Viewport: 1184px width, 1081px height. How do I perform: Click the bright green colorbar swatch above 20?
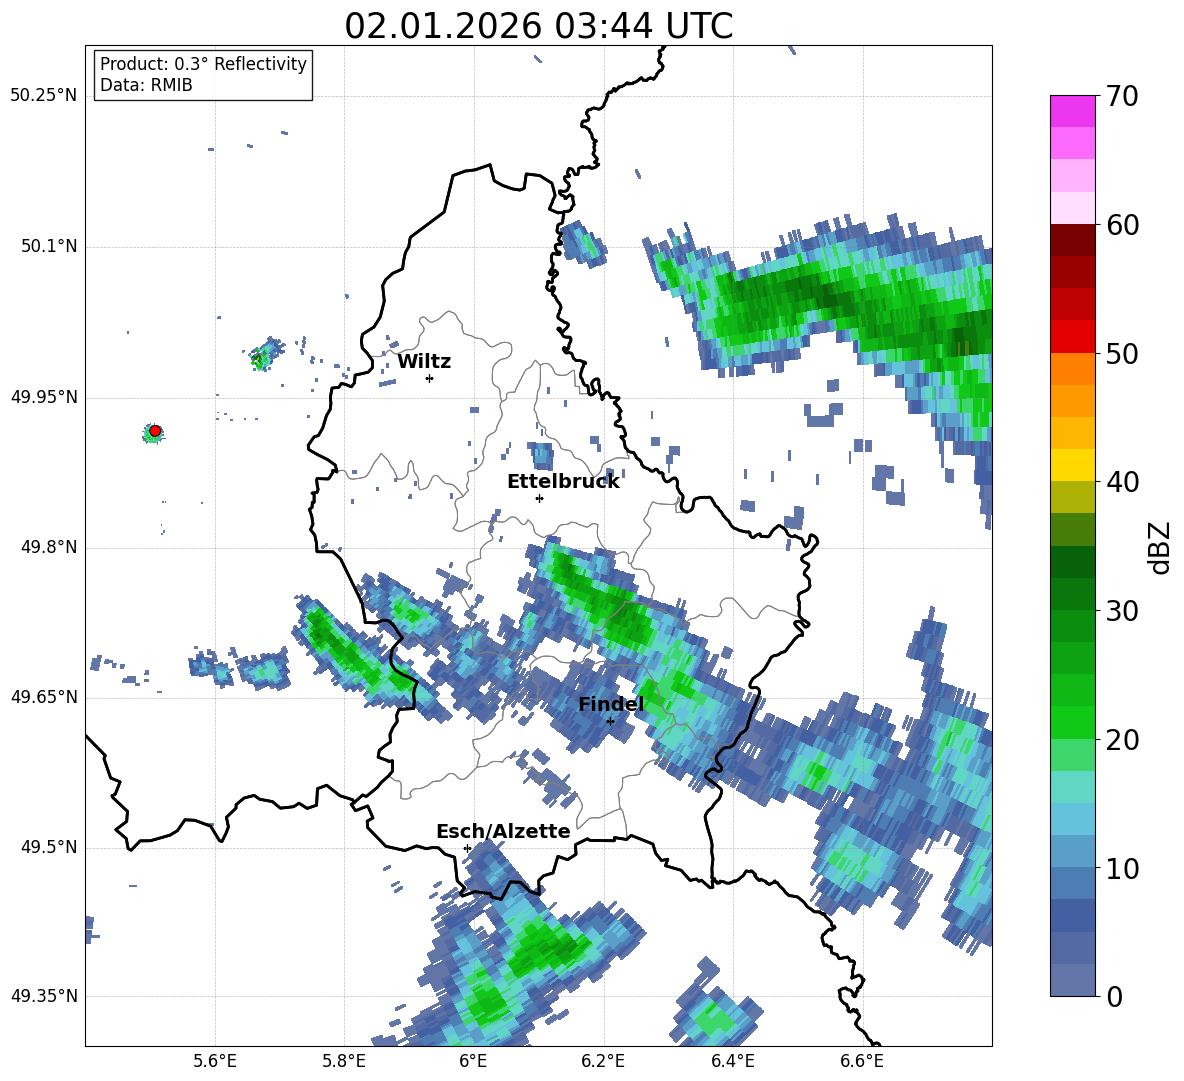1072,722
